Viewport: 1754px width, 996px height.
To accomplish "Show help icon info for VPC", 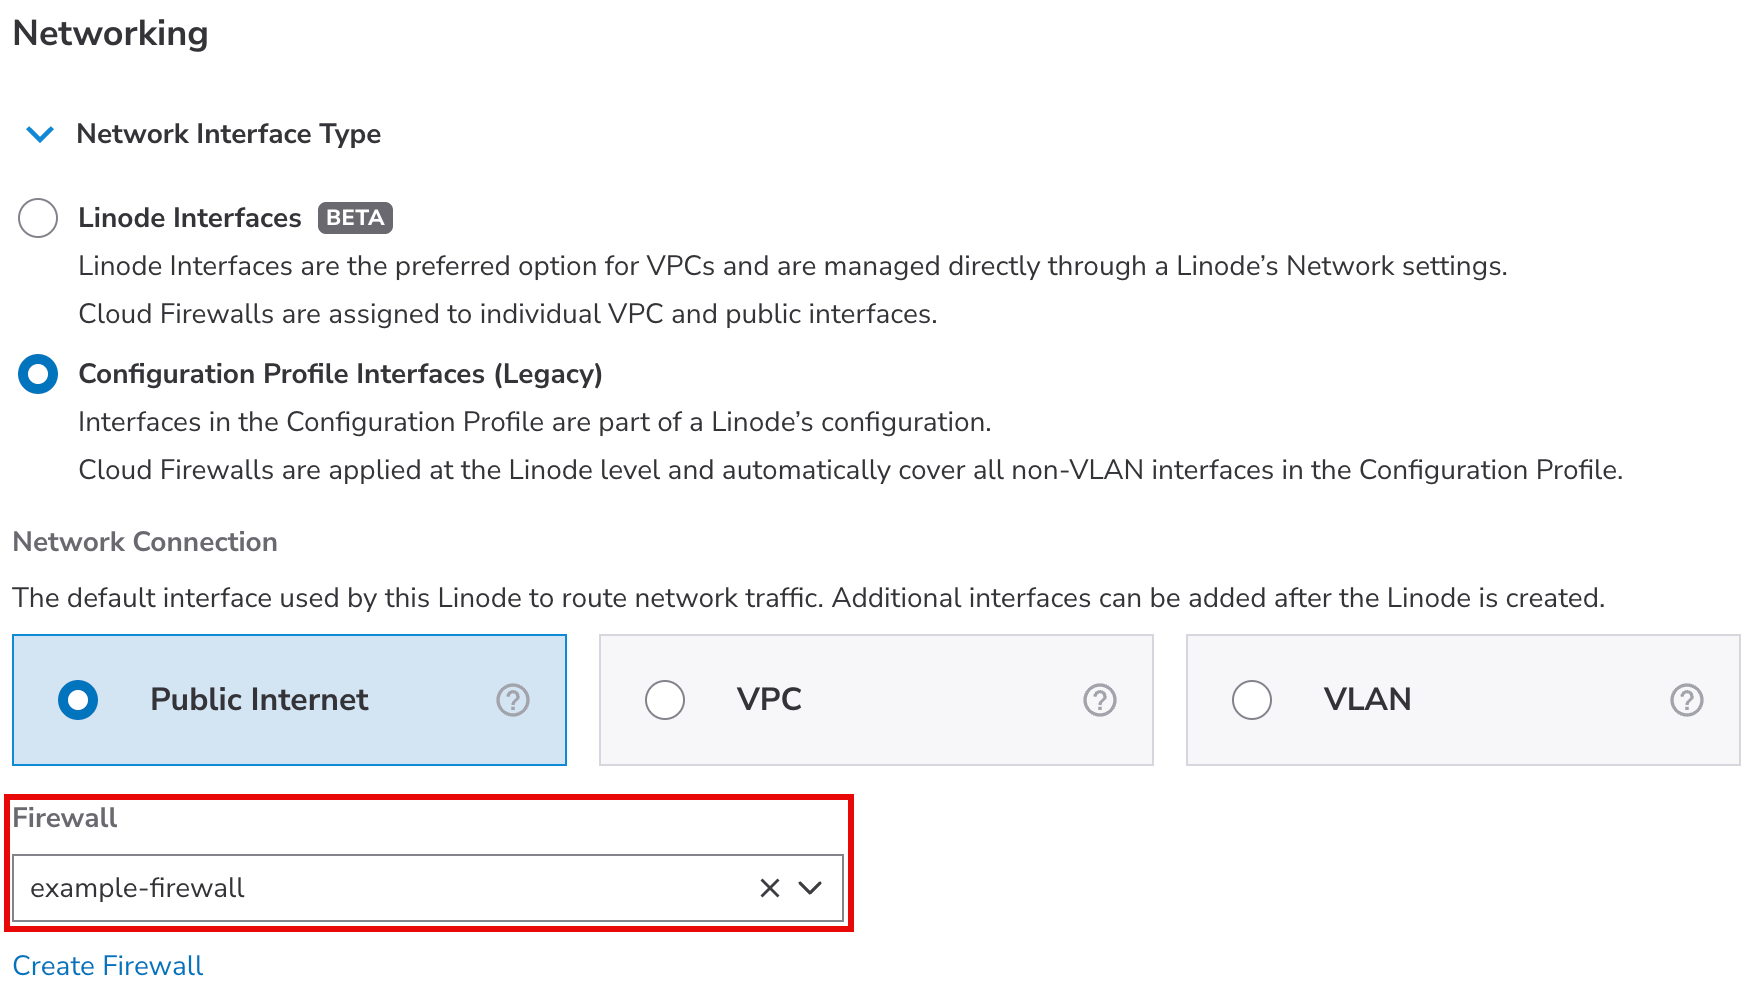I will [x=1100, y=700].
